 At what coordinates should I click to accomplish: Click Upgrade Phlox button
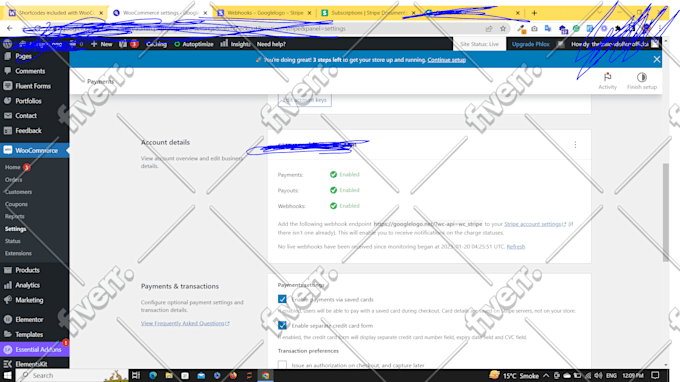tap(530, 44)
